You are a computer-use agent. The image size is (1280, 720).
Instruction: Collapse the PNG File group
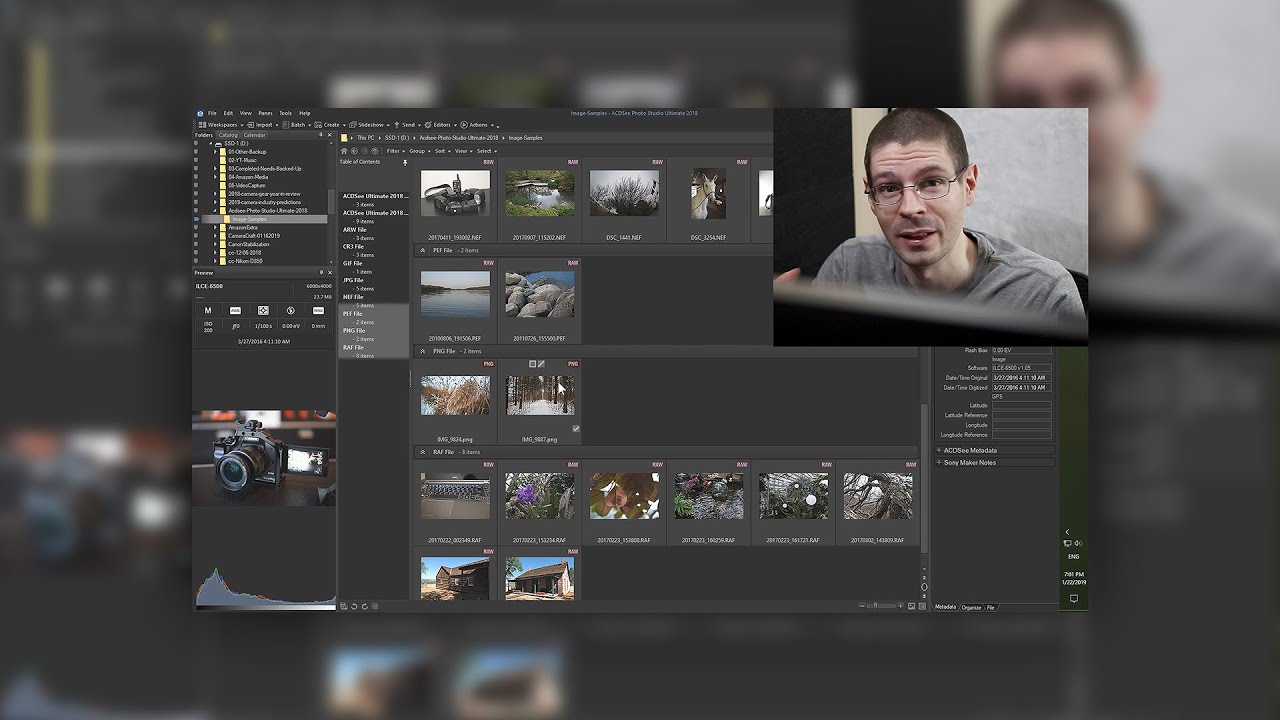423,351
